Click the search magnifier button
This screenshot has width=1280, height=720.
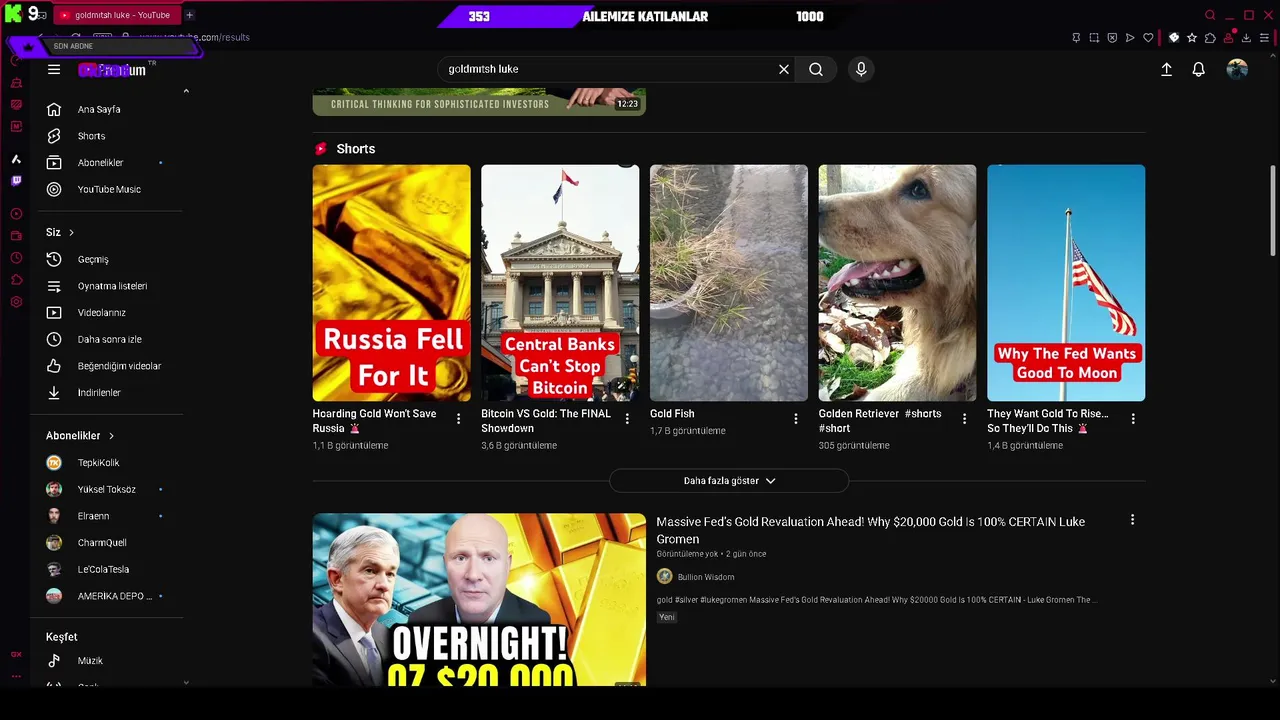click(x=816, y=69)
